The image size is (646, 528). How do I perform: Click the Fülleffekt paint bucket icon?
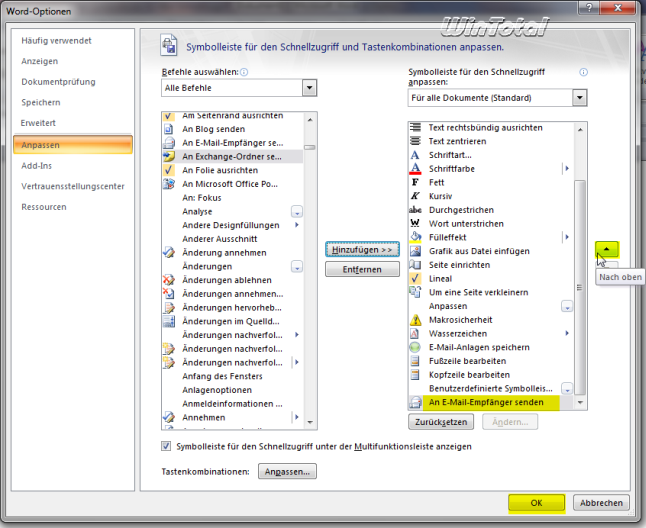pyautogui.click(x=415, y=237)
